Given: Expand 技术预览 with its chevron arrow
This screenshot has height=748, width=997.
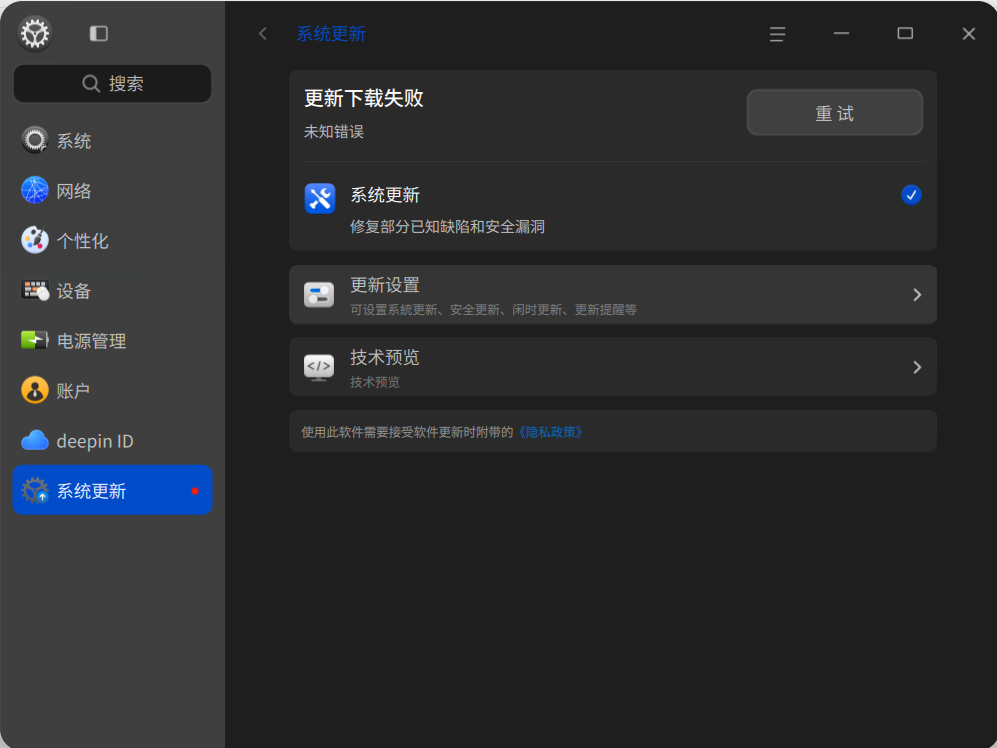Looking at the screenshot, I should pos(917,367).
